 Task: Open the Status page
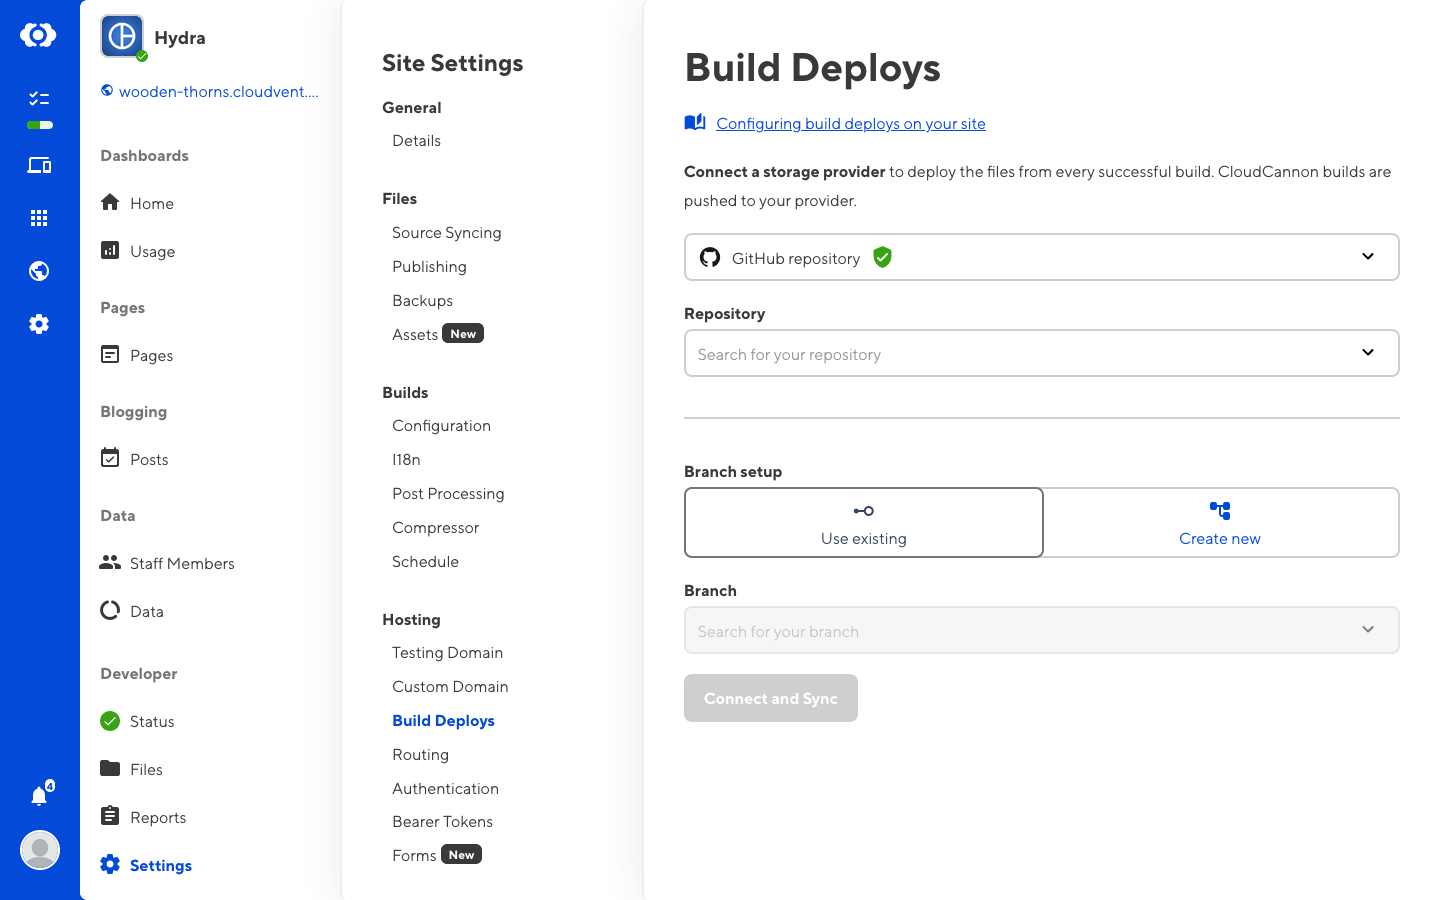(x=152, y=722)
